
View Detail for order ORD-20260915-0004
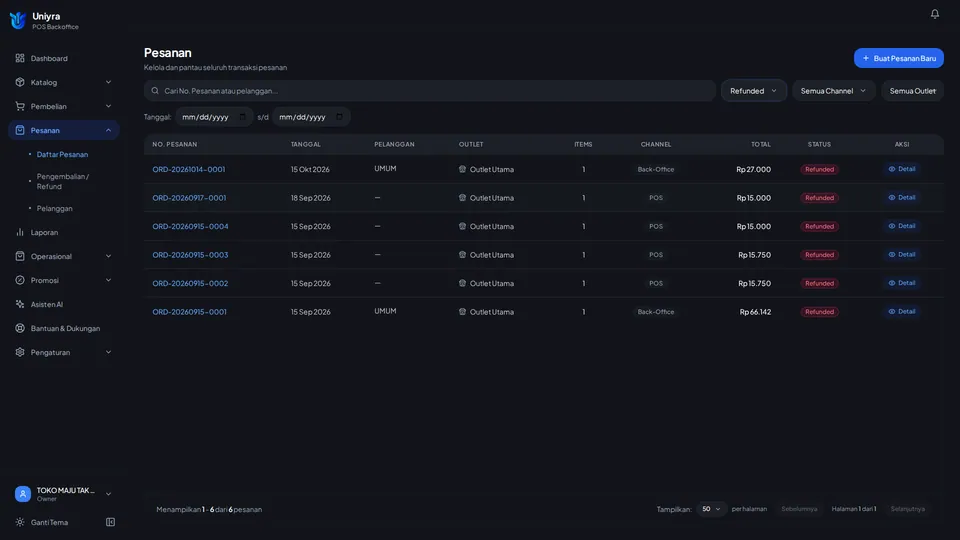pyautogui.click(x=902, y=226)
